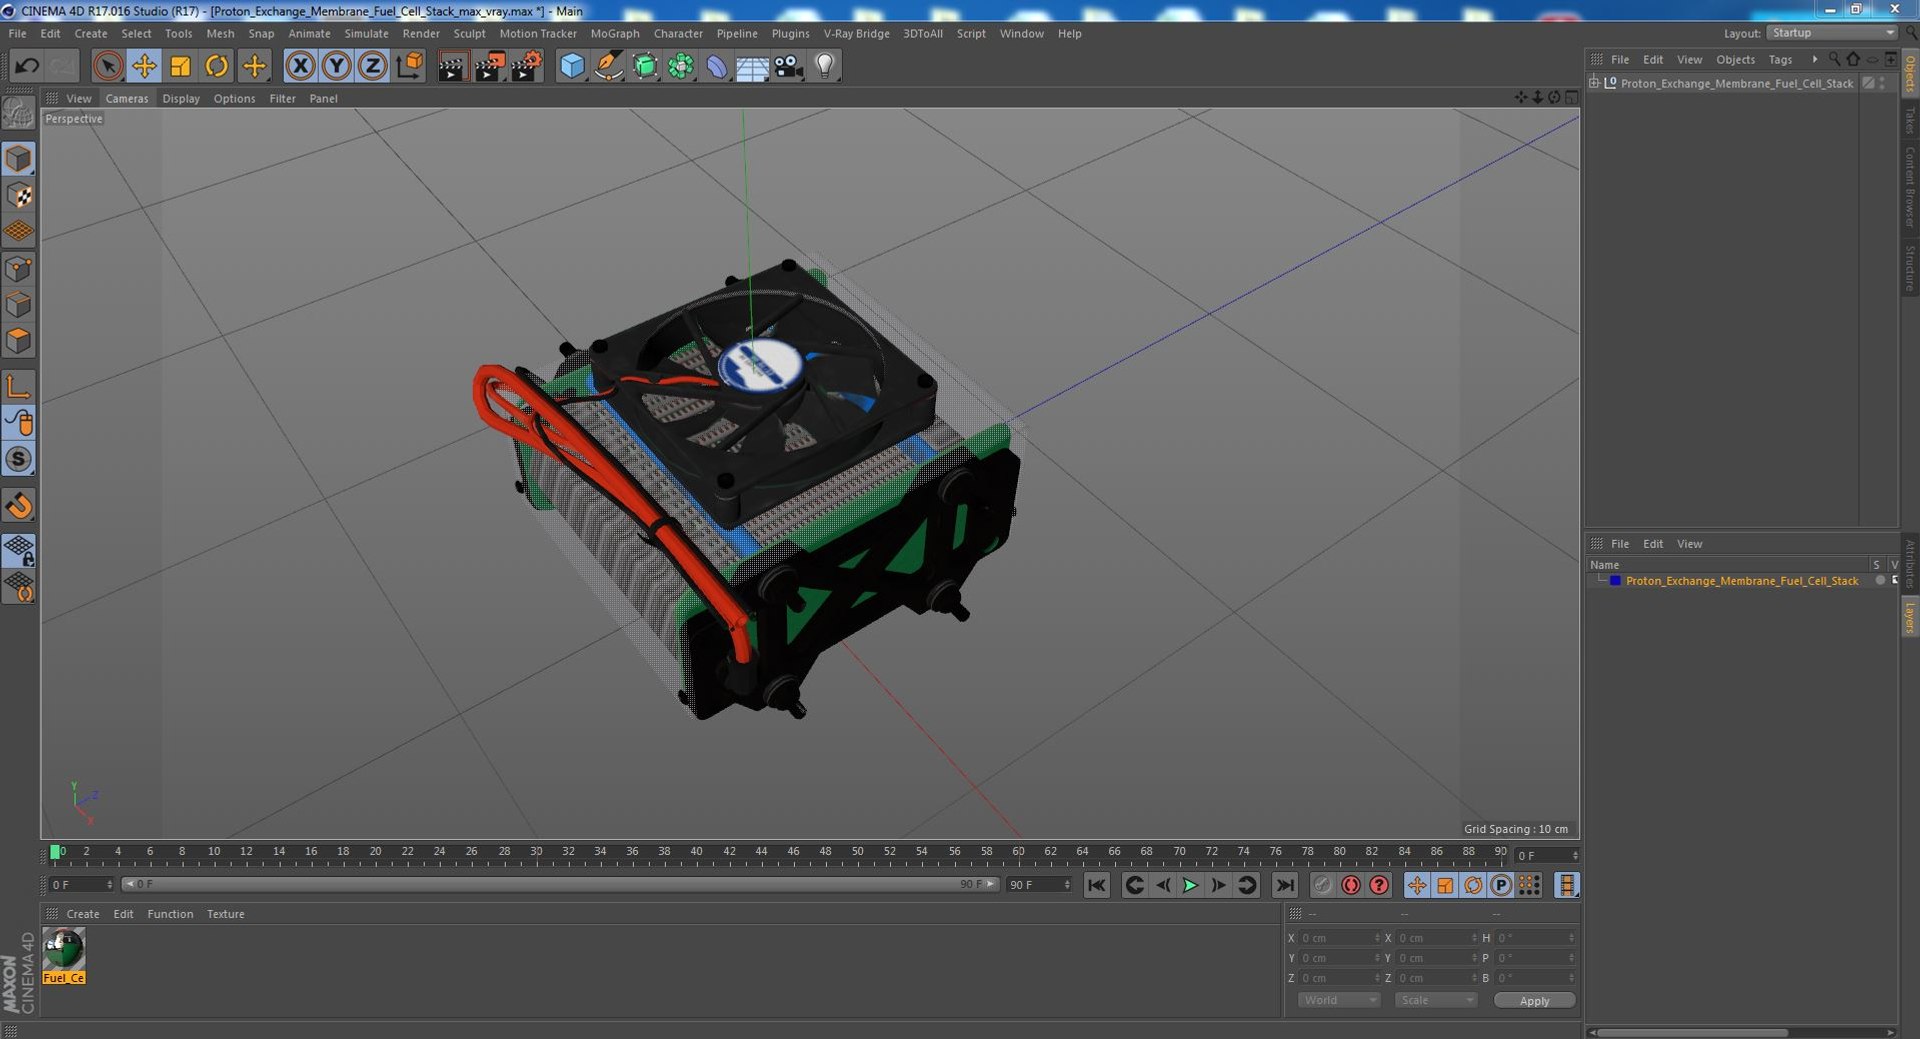Open the Timeline layout selector

point(1567,885)
